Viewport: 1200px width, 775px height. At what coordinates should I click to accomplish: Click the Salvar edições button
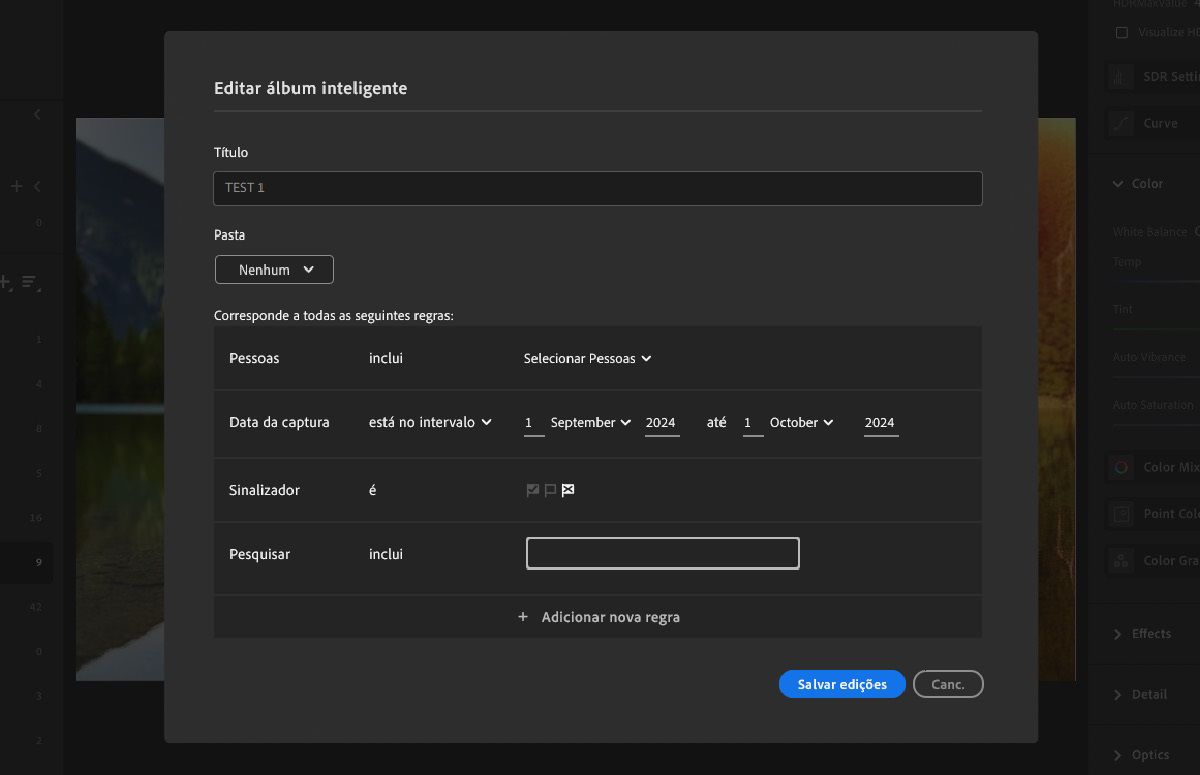coord(842,684)
